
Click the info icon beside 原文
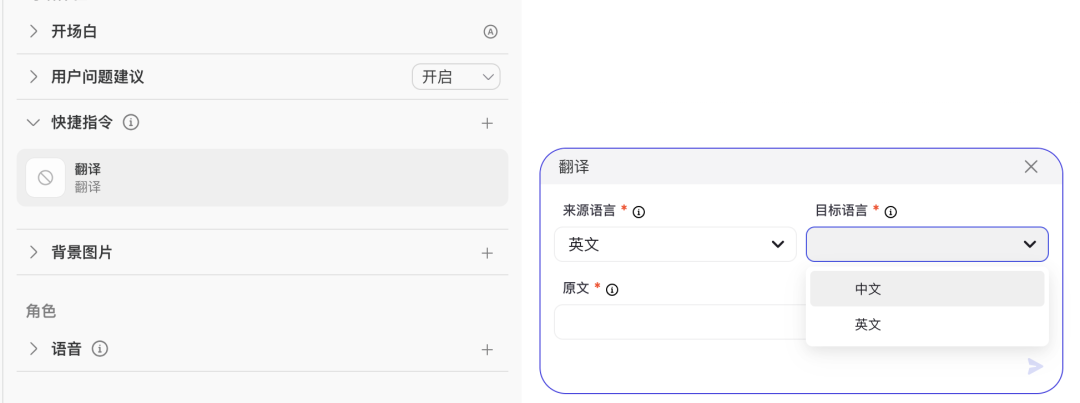click(x=612, y=289)
